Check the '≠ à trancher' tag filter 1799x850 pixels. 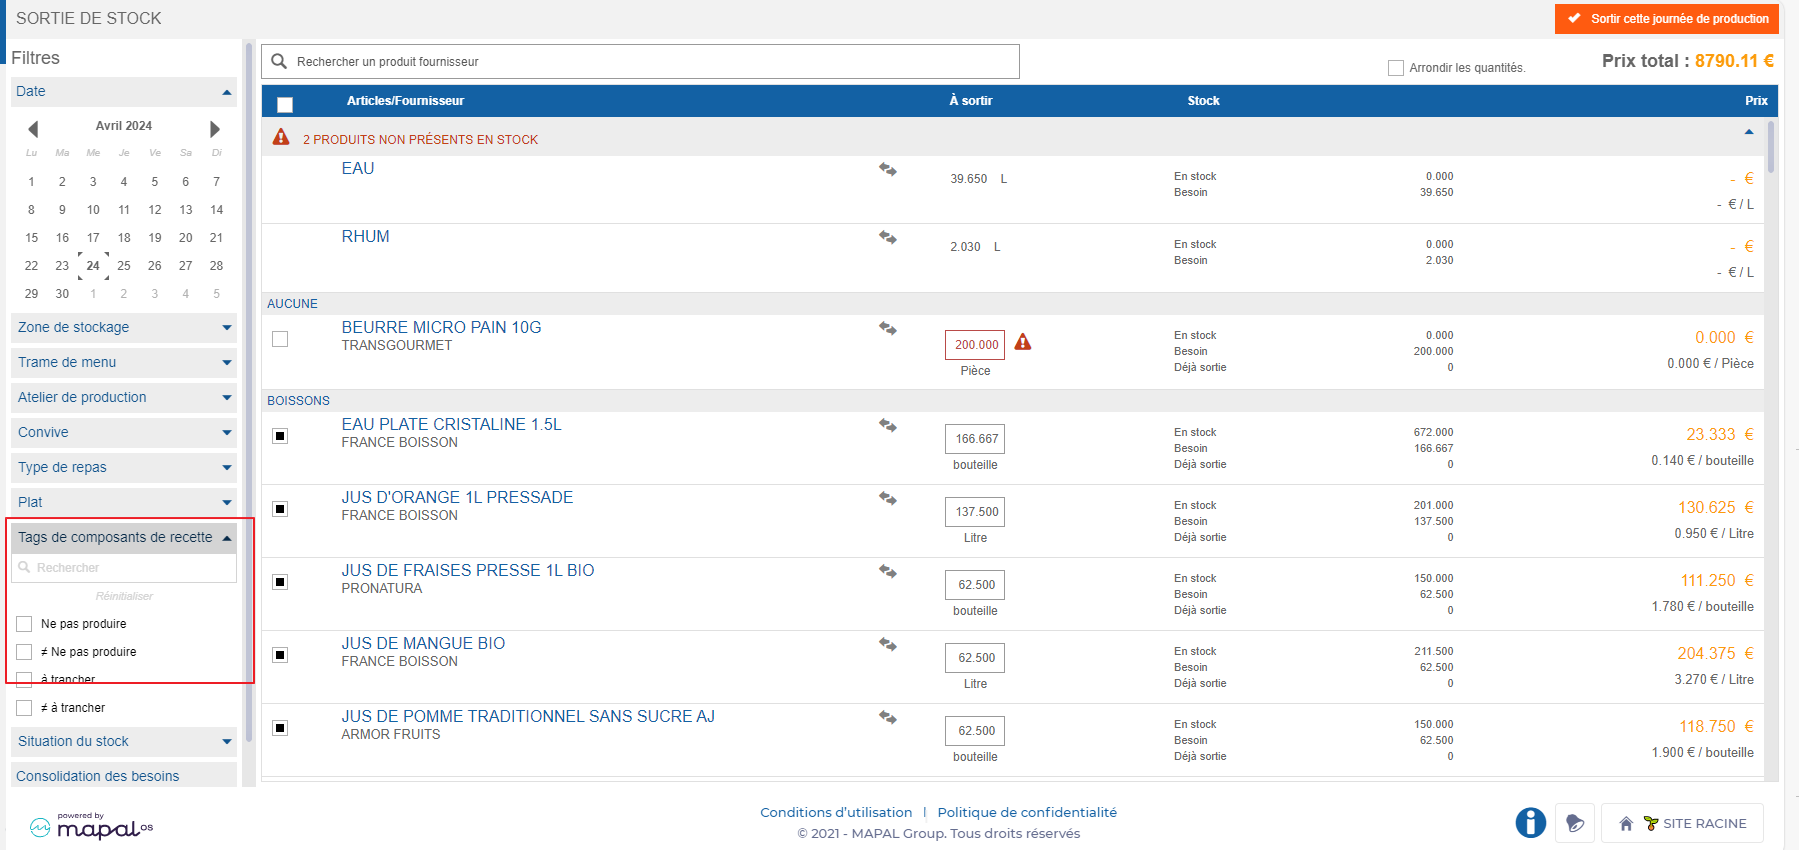tap(25, 708)
